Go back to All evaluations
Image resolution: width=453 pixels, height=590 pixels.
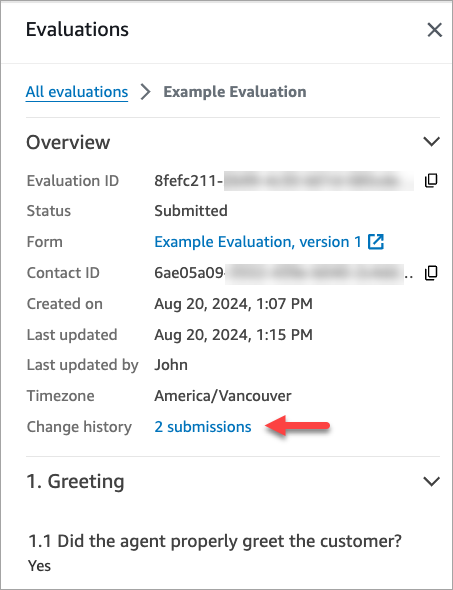pos(77,92)
